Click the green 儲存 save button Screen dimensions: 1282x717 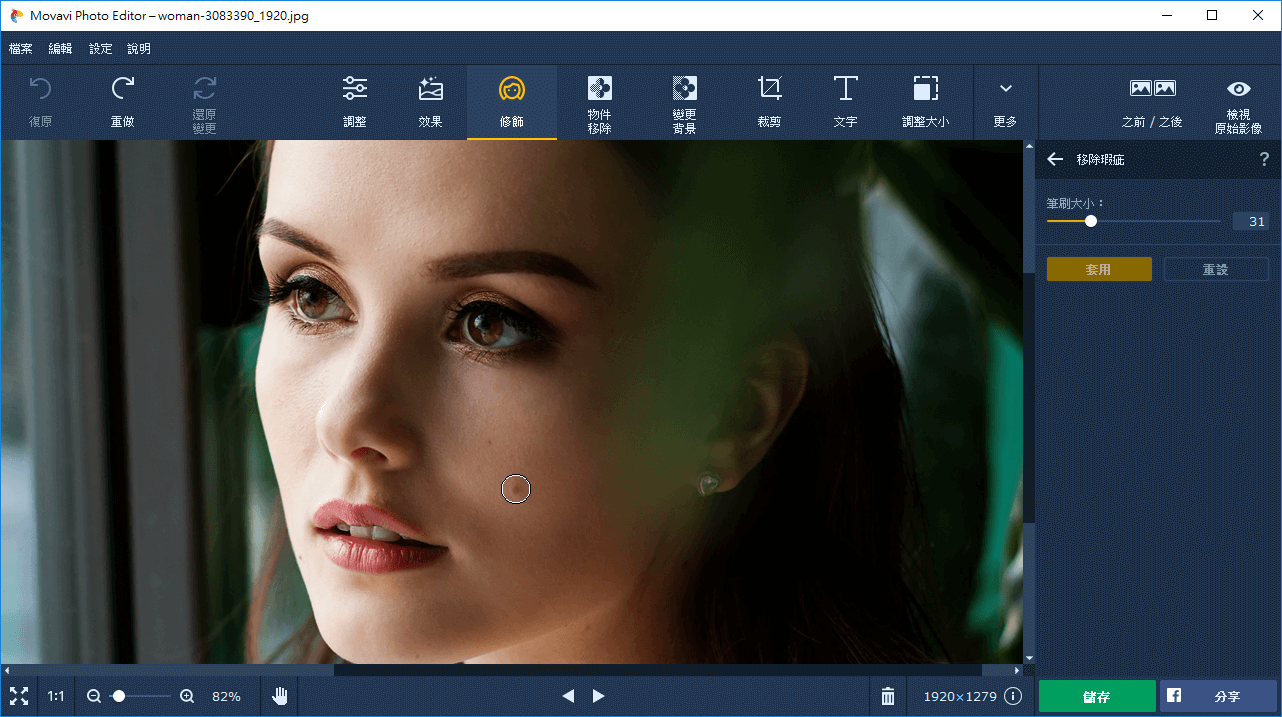coord(1097,696)
